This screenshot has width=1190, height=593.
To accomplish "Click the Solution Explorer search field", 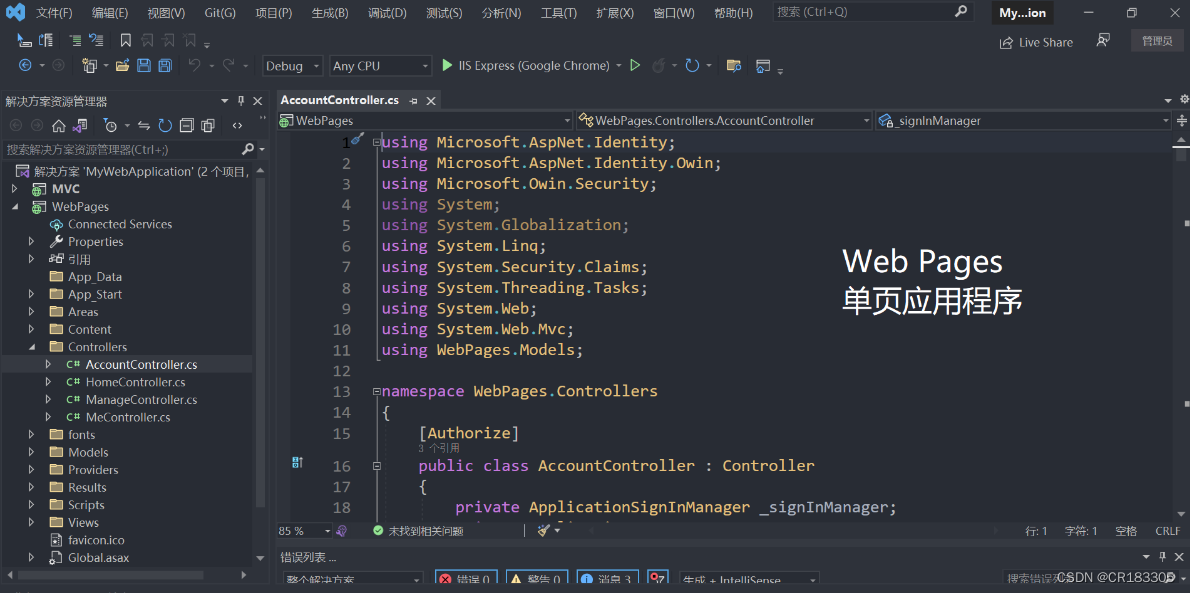I will [x=131, y=150].
